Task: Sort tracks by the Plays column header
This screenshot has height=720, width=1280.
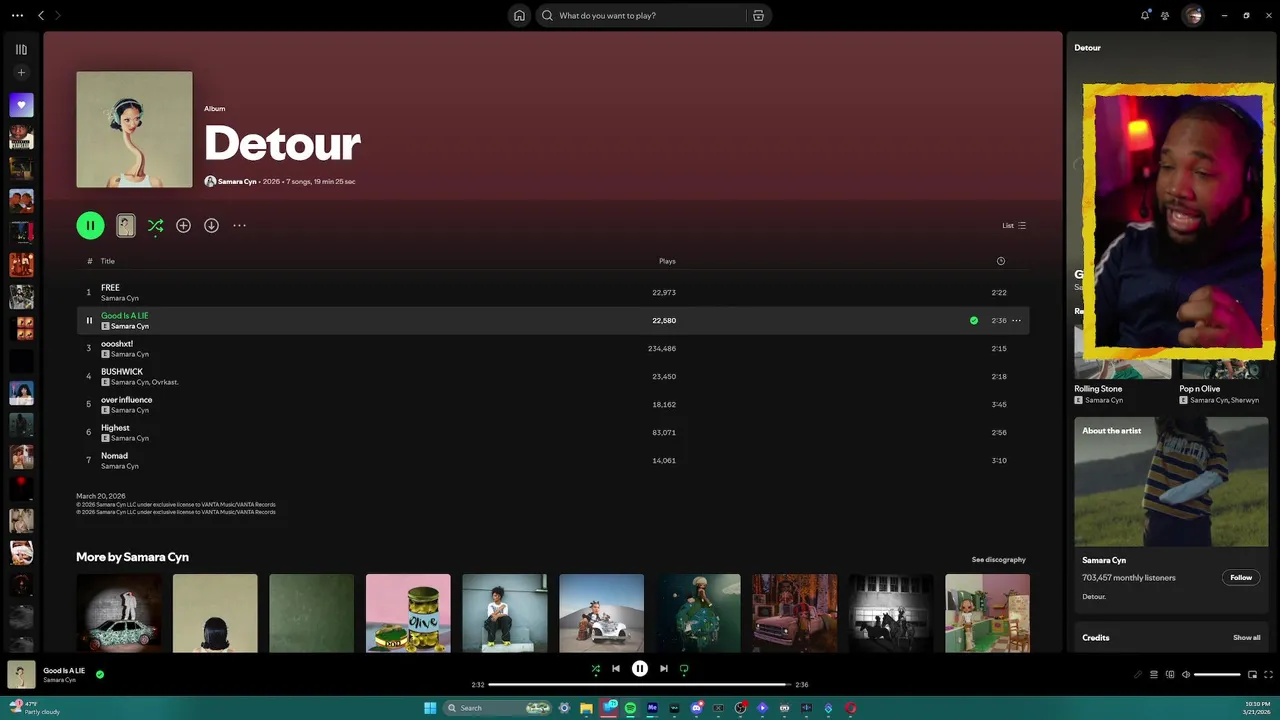Action: (x=667, y=261)
